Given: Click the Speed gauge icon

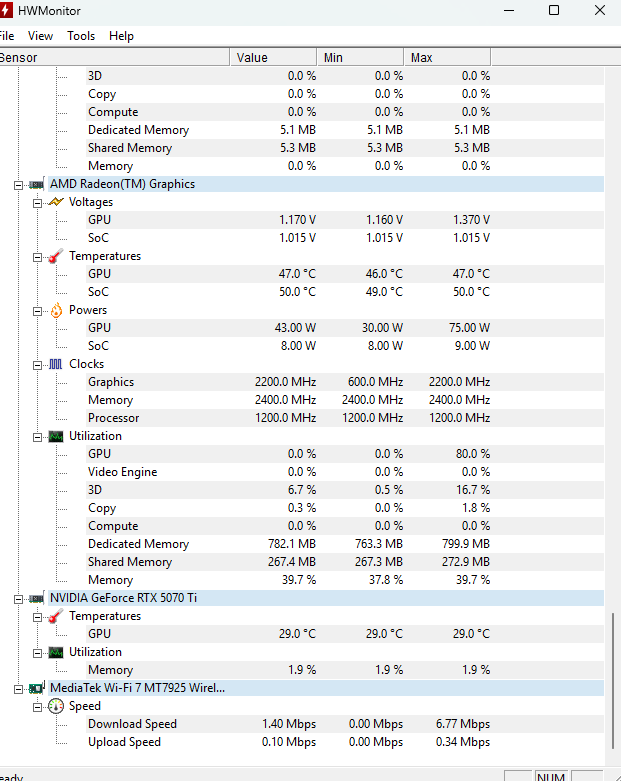Looking at the screenshot, I should (56, 706).
